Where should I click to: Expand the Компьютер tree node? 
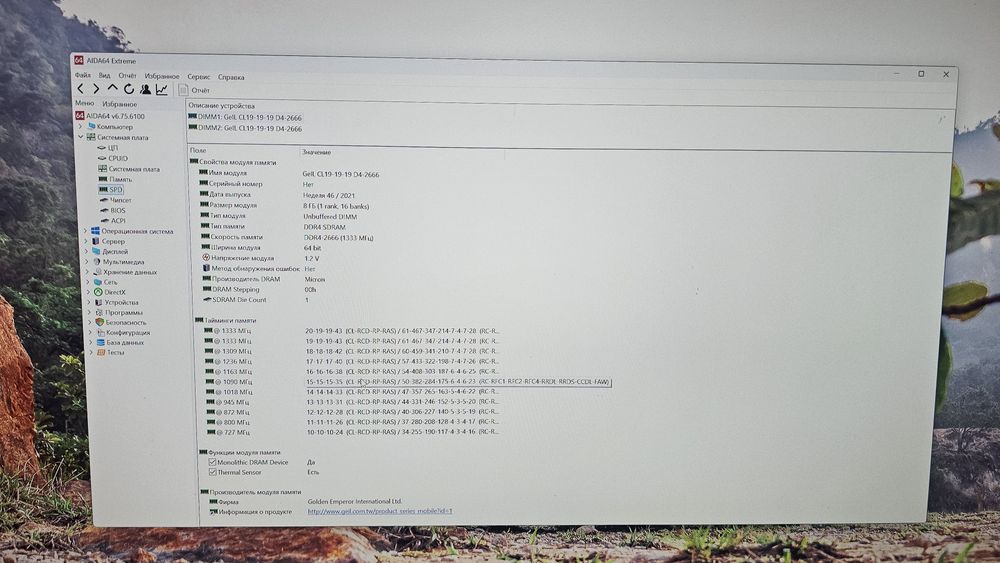pyautogui.click(x=80, y=126)
